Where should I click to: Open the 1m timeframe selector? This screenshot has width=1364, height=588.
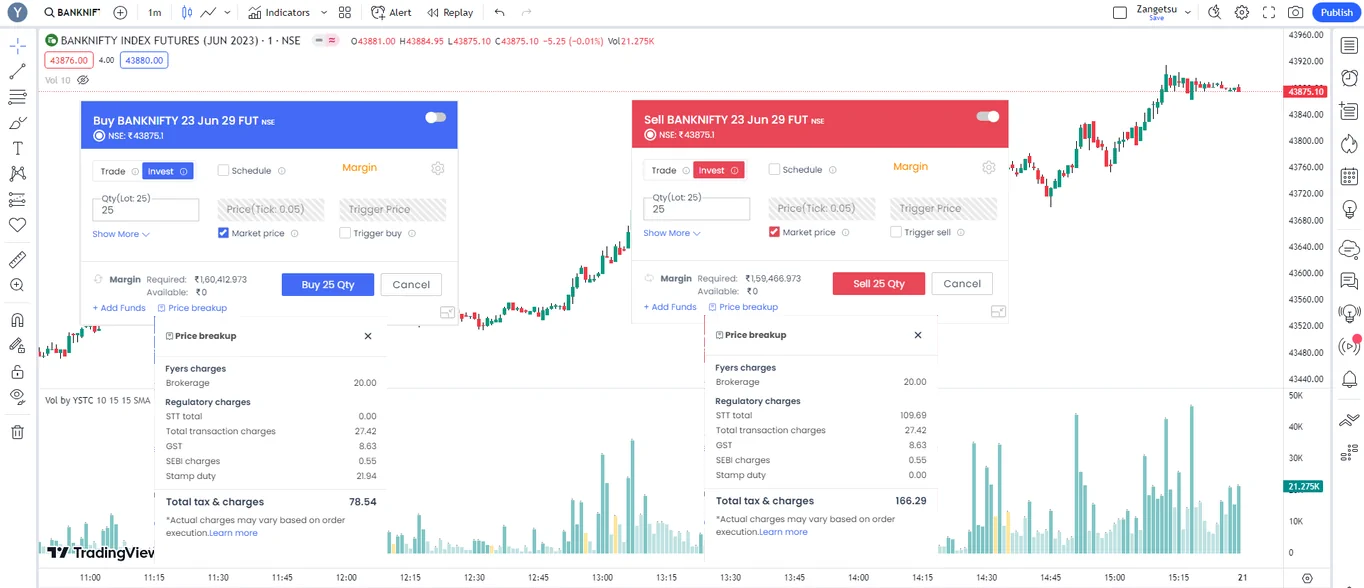[154, 12]
